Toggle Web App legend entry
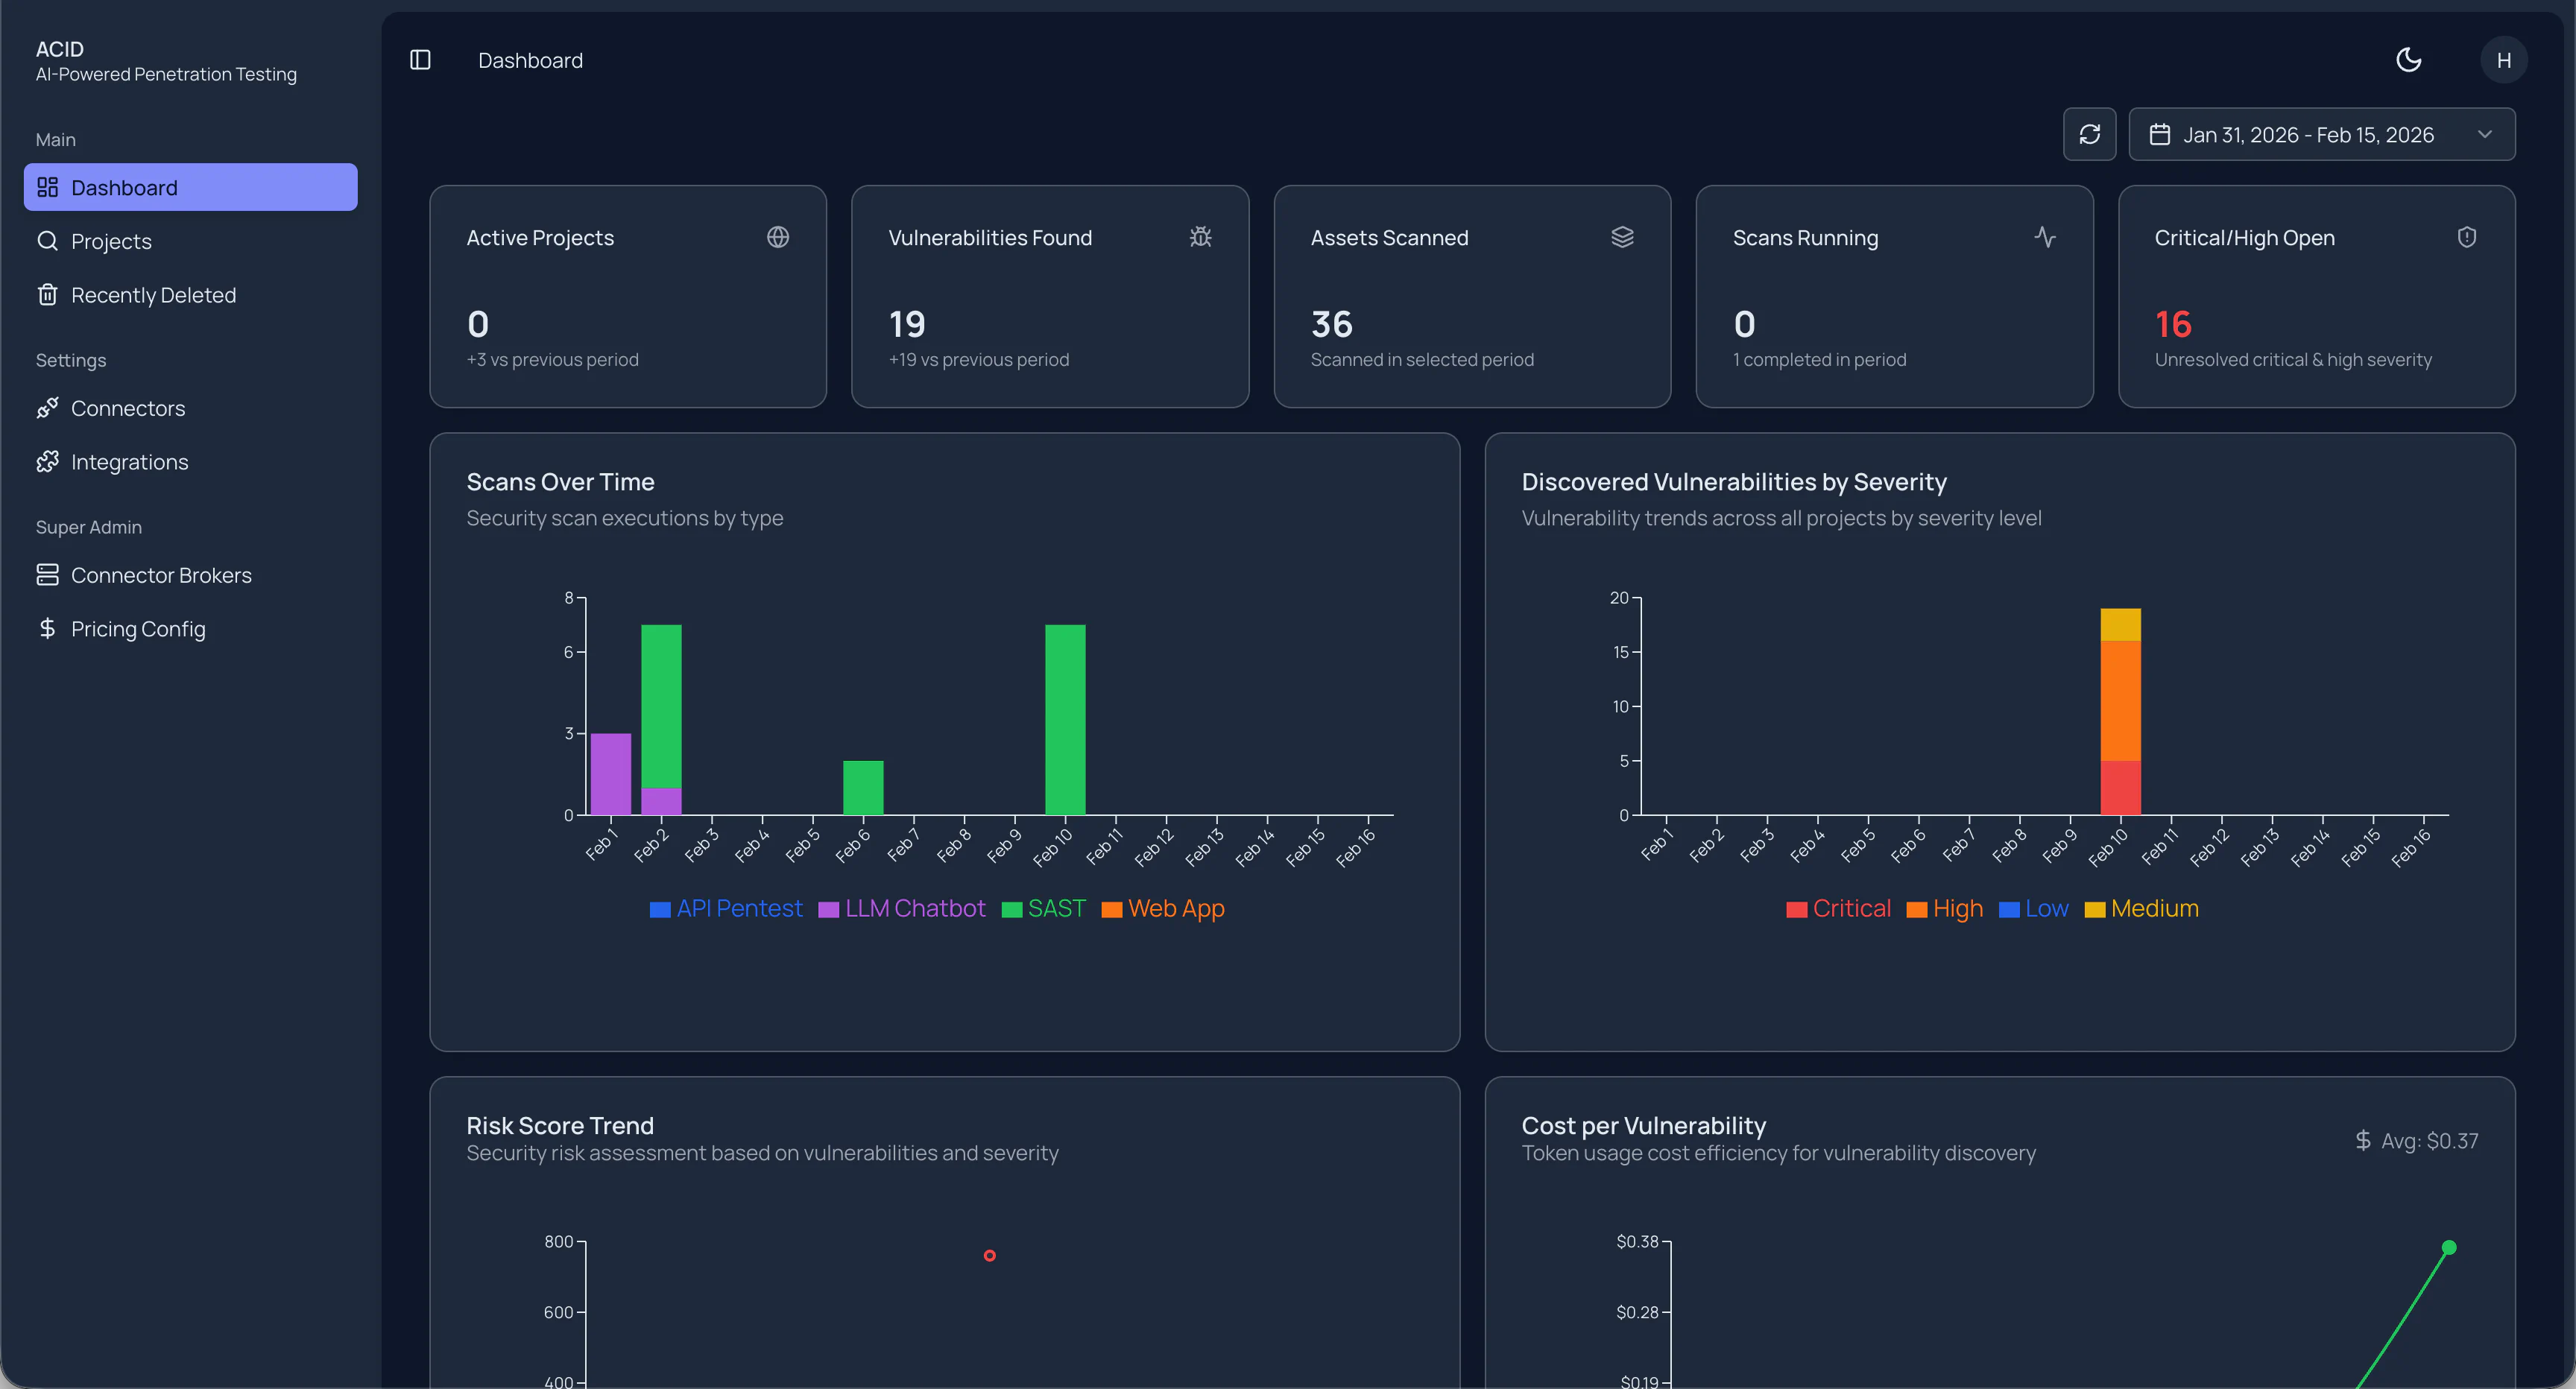 click(x=1163, y=909)
